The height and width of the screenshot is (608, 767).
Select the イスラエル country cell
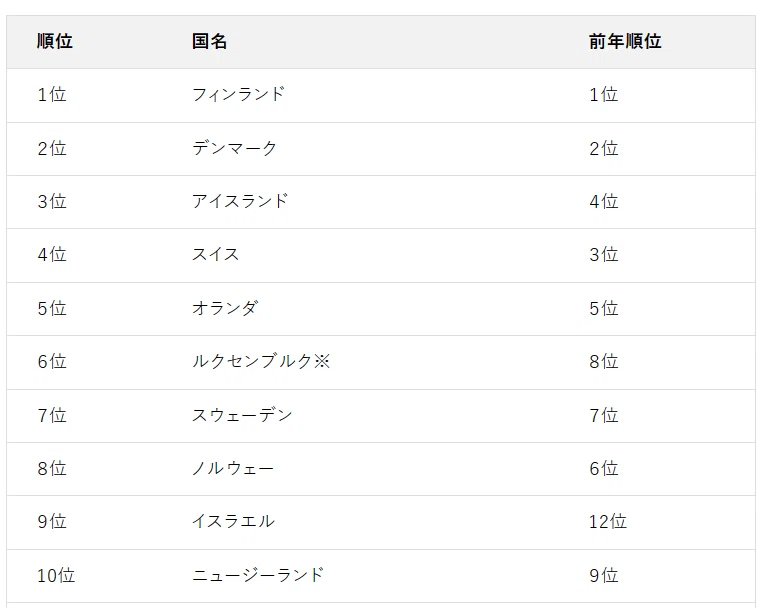(233, 521)
